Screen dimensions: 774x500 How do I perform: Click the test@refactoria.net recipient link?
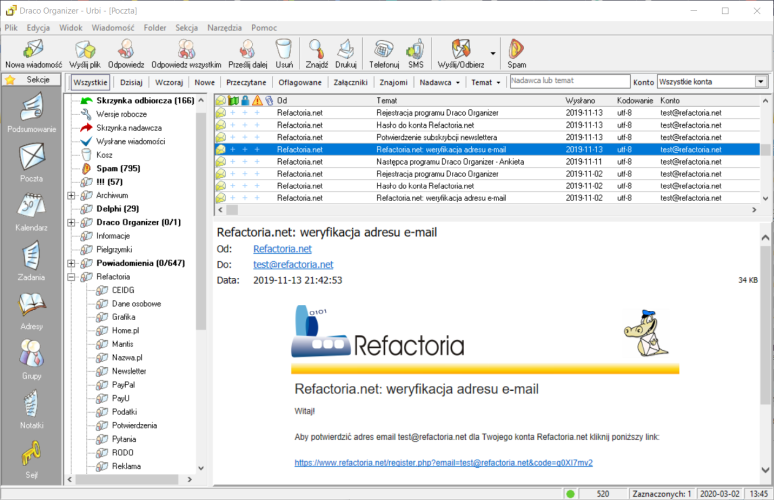coord(293,265)
